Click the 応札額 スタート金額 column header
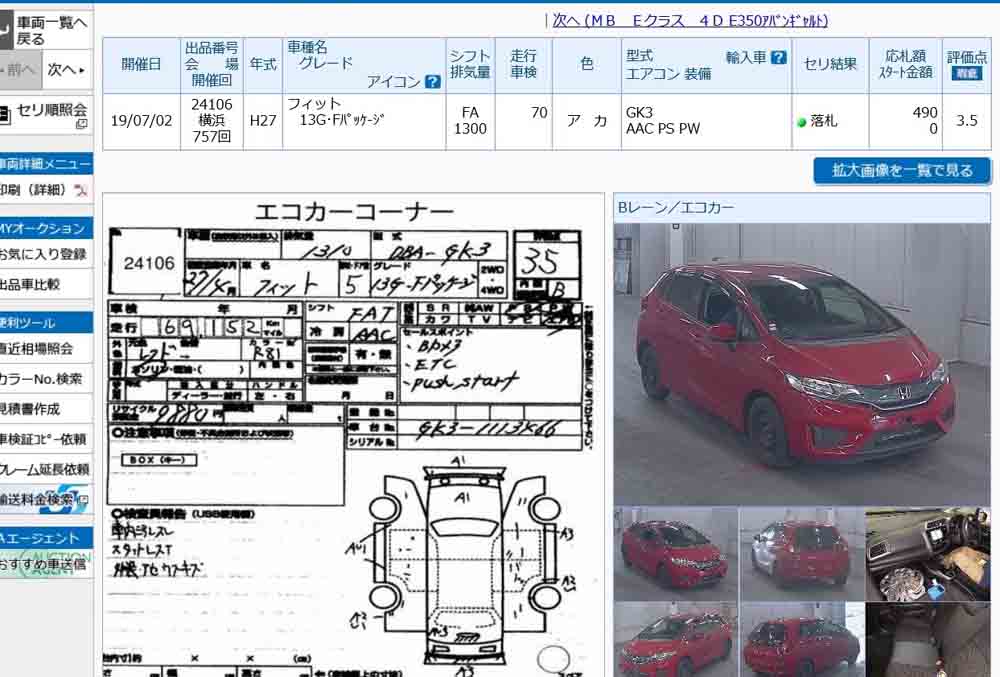Screen dimensions: 1000x677 [906, 65]
